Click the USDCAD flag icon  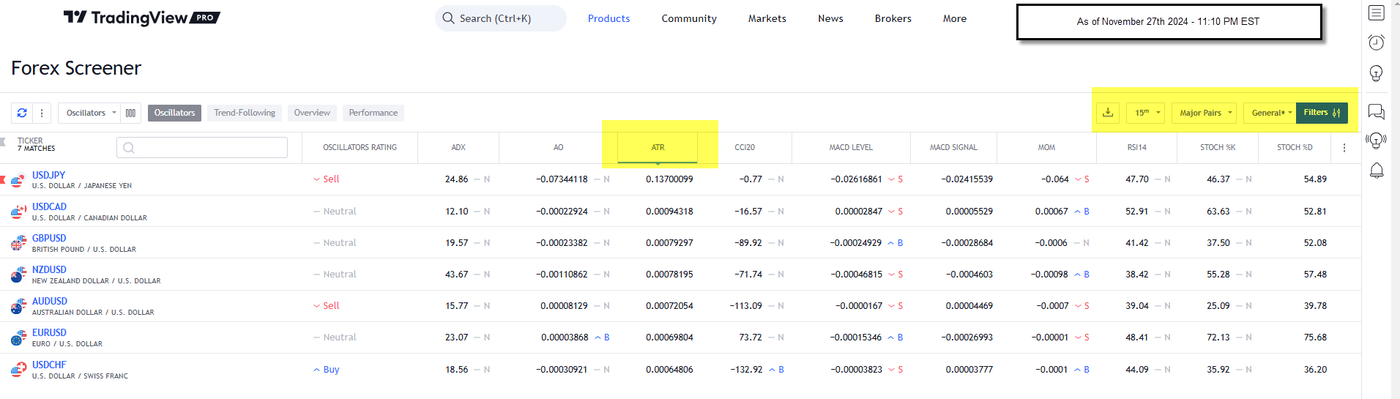click(x=18, y=212)
